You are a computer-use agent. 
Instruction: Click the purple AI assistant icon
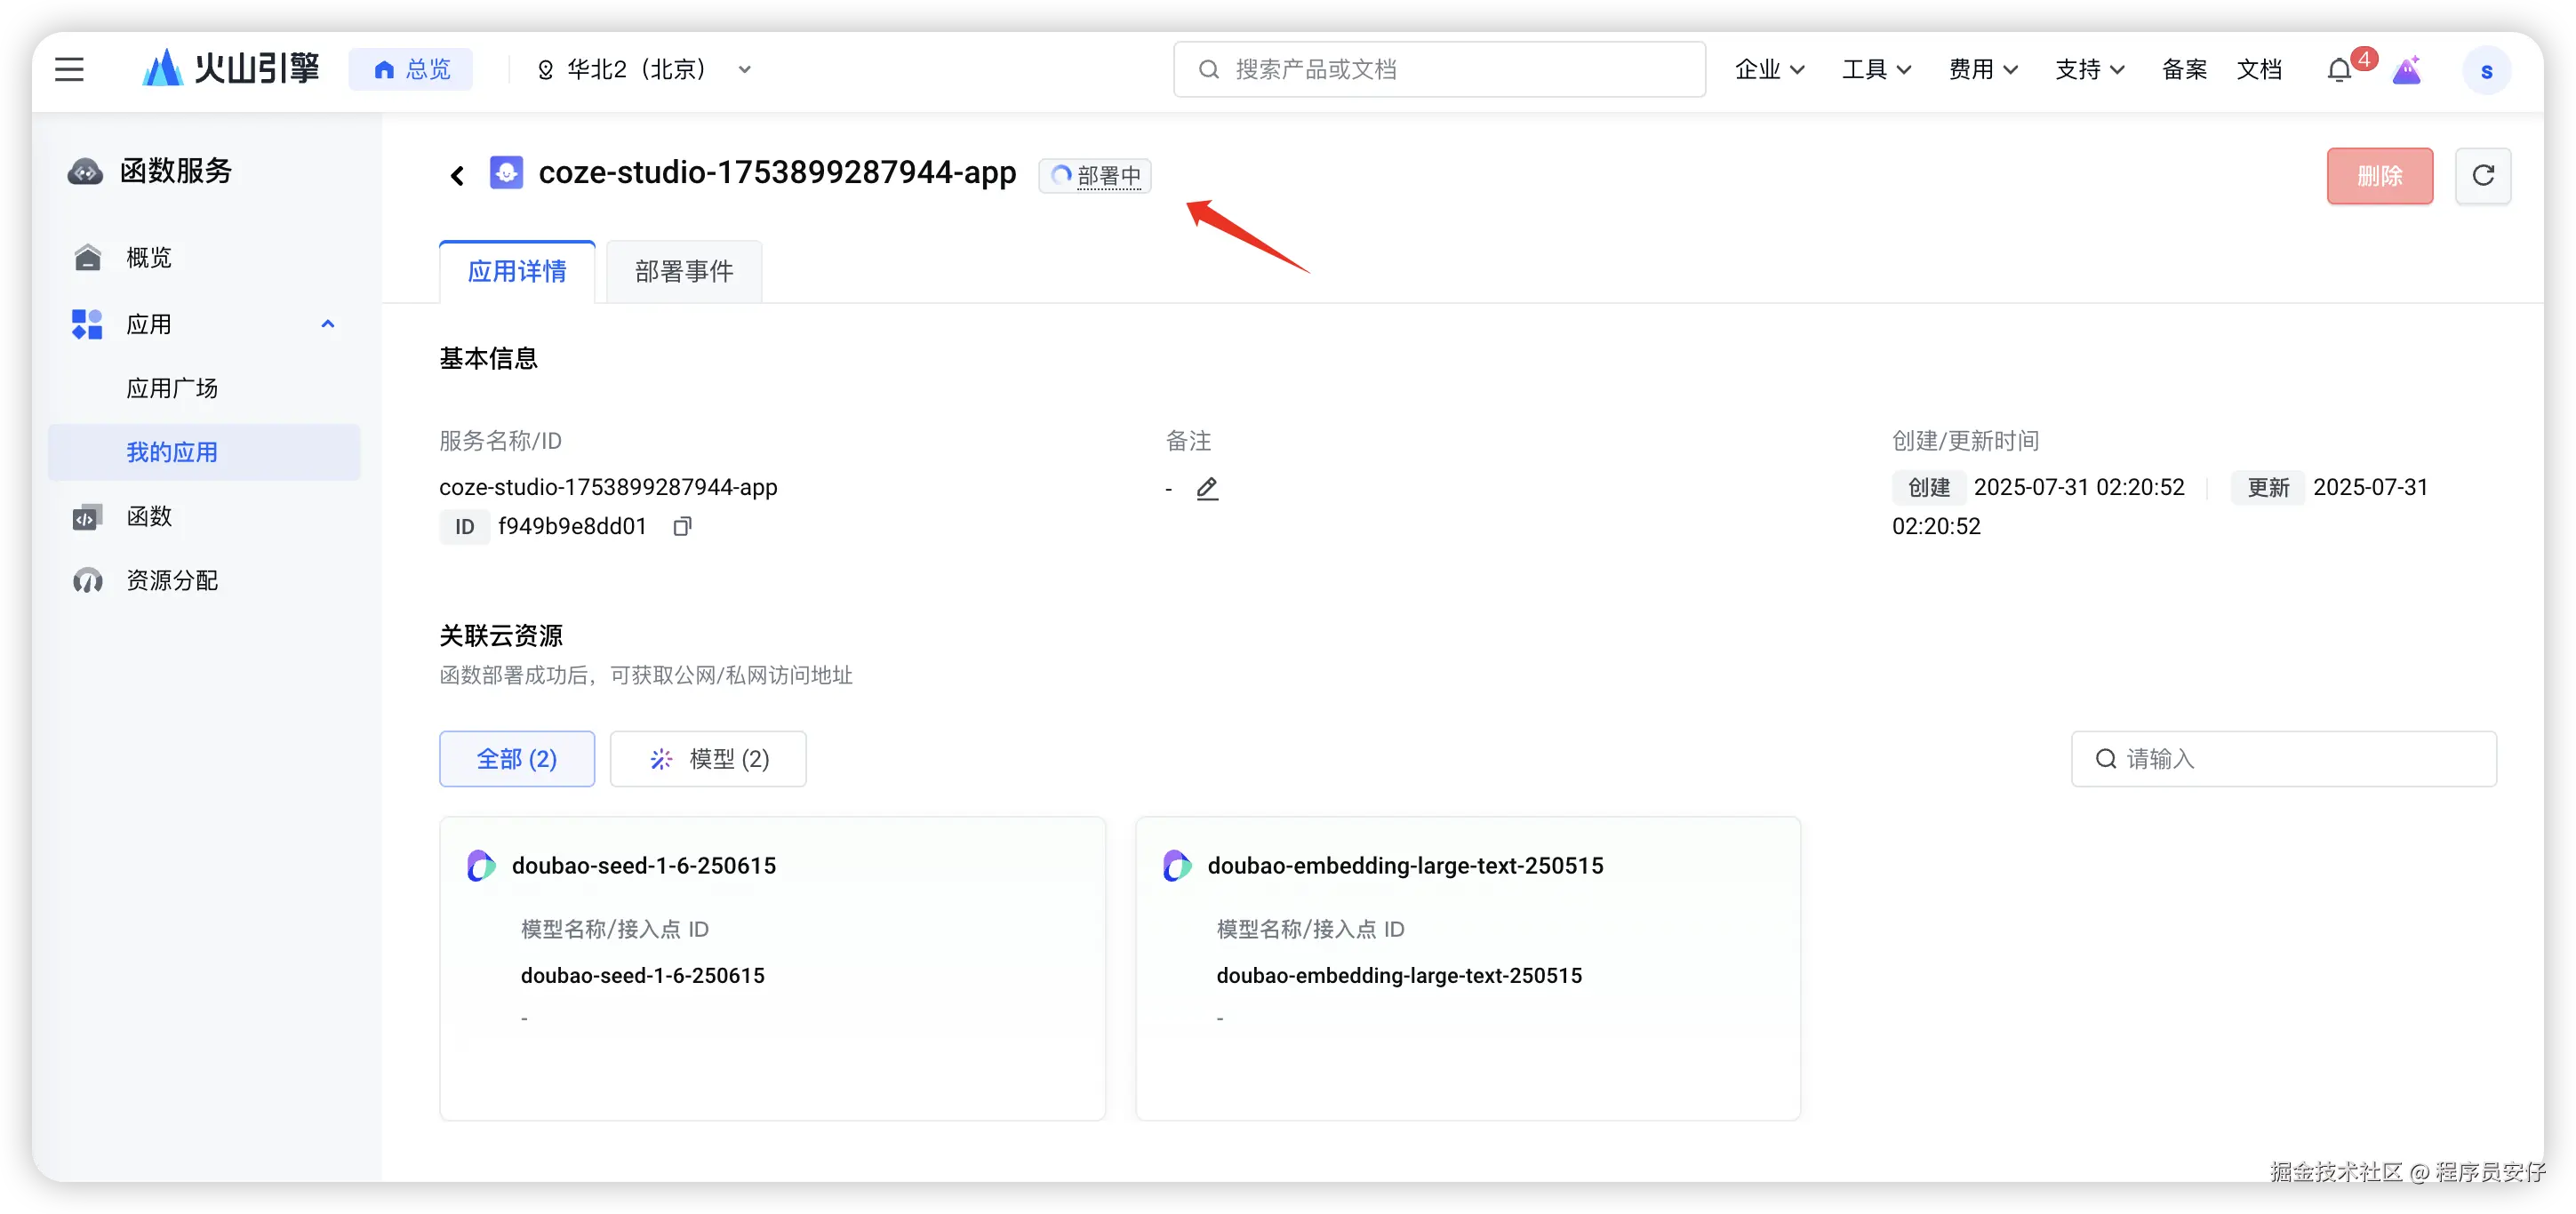pyautogui.click(x=2406, y=70)
